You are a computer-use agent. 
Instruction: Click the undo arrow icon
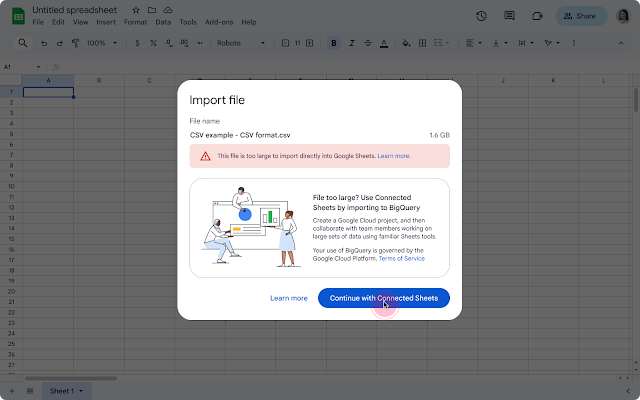43,43
